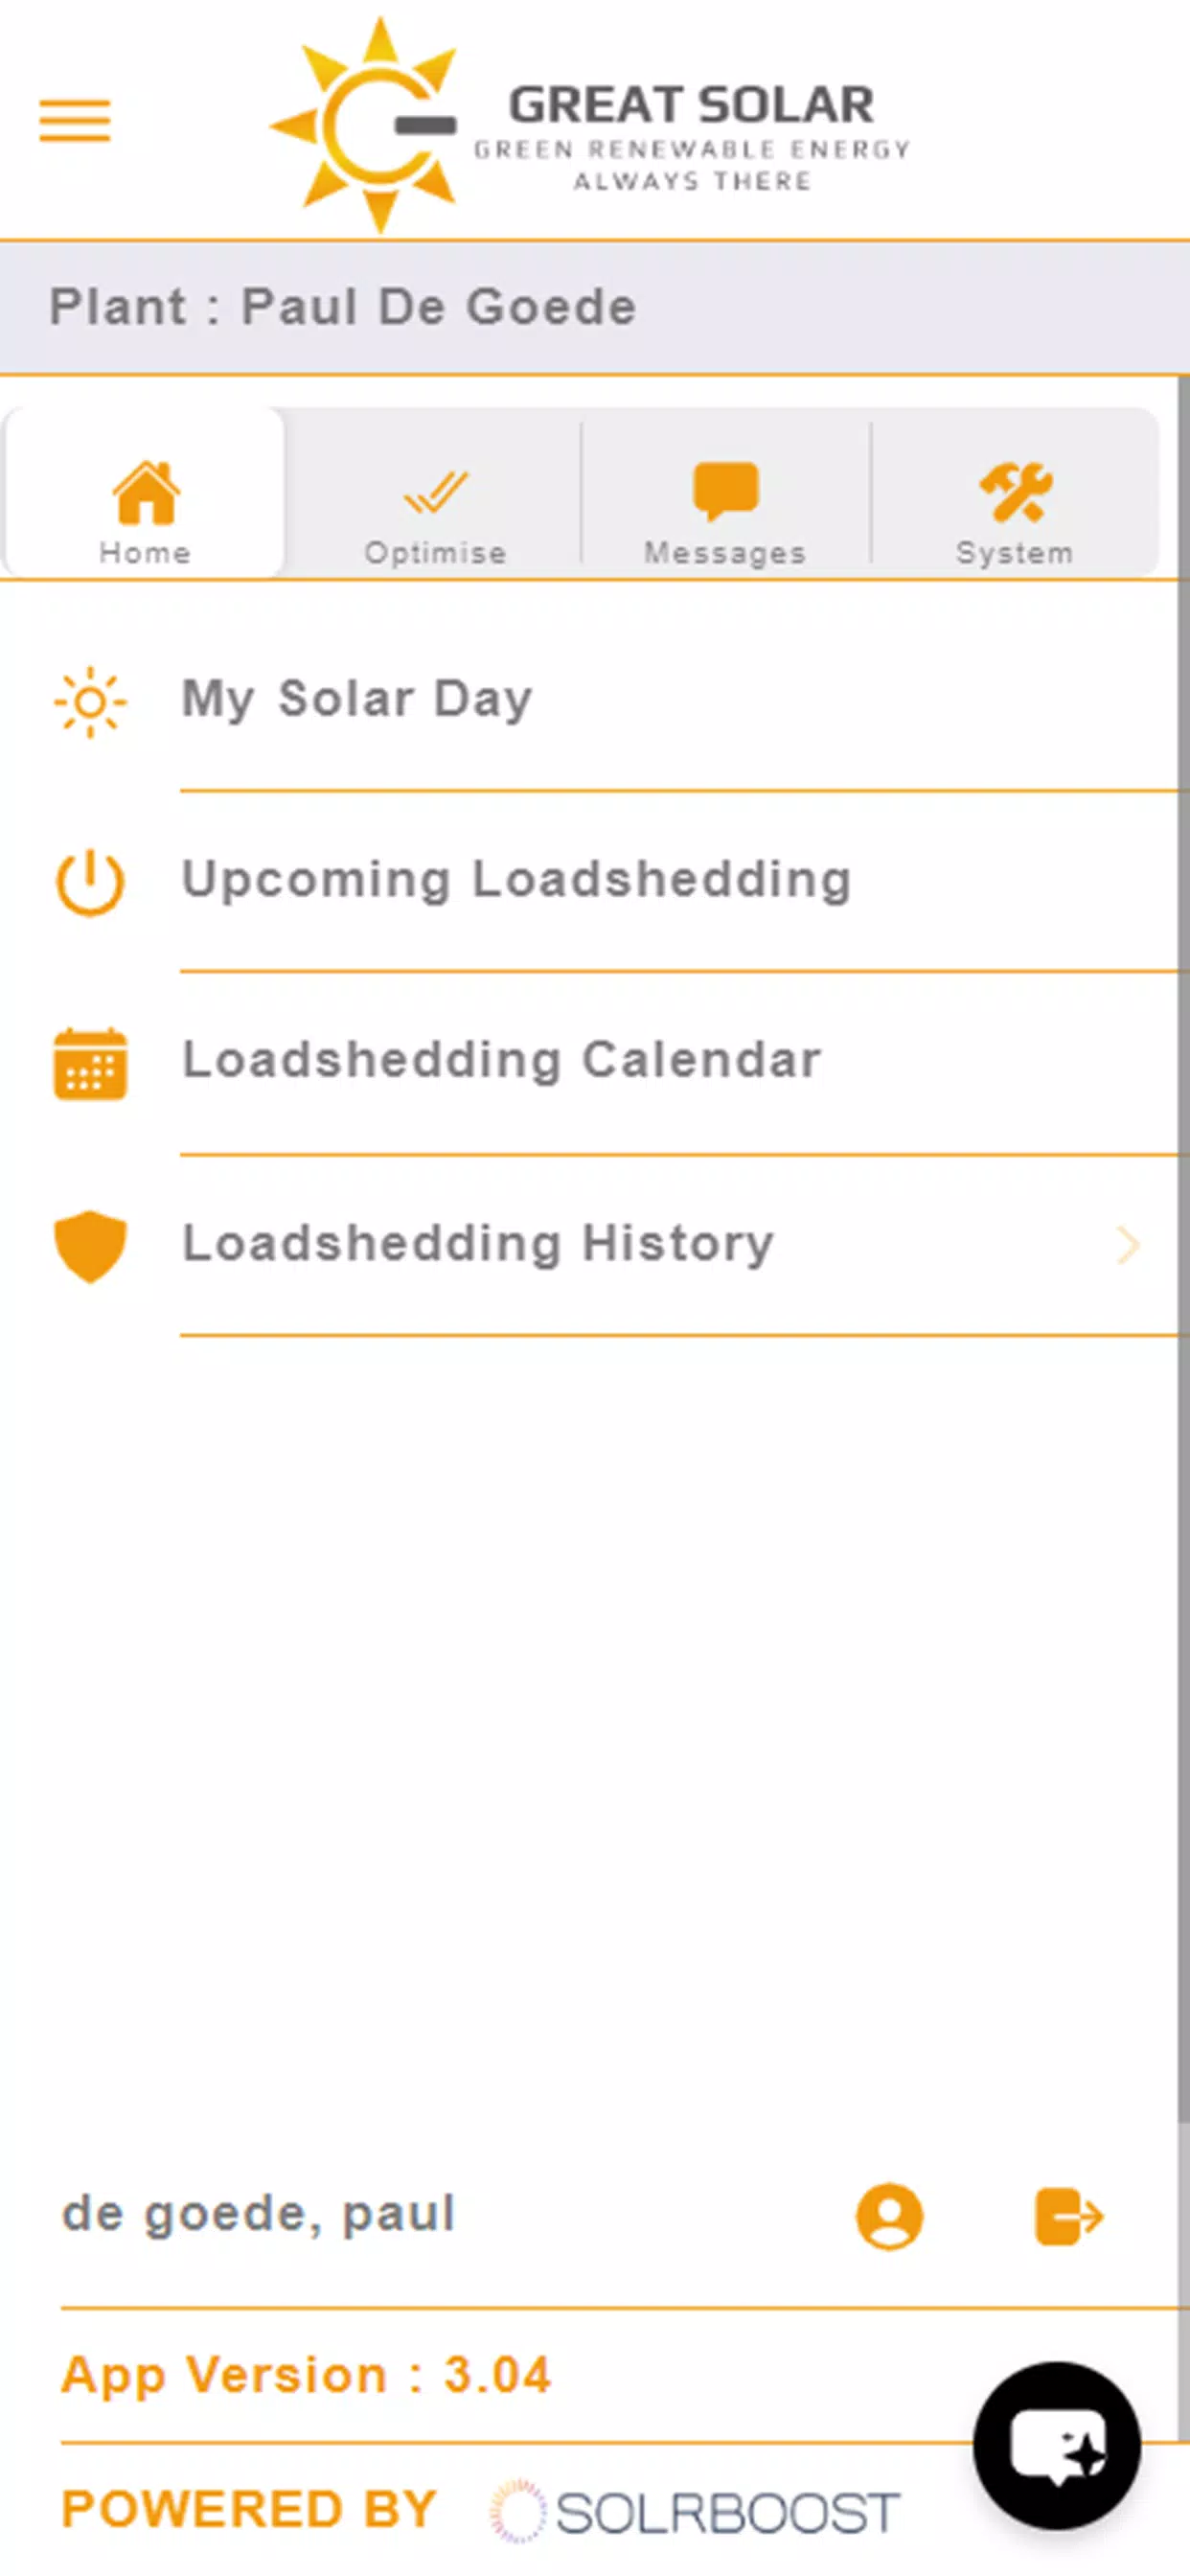
Task: Expand Loadshedding History chevron arrow
Action: point(1128,1245)
